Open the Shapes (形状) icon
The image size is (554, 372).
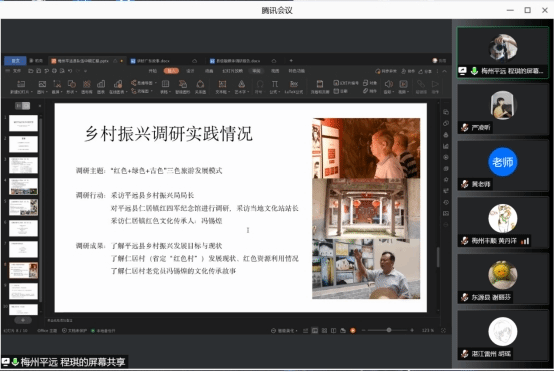[71, 84]
